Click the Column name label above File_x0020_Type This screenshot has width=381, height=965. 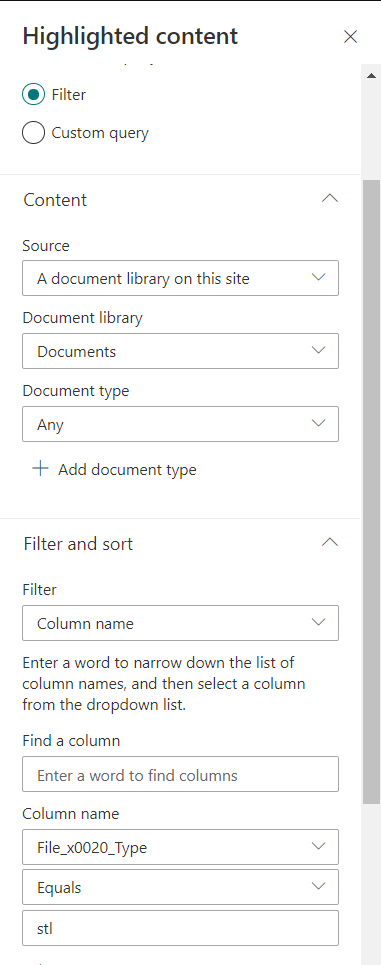pyautogui.click(x=71, y=814)
